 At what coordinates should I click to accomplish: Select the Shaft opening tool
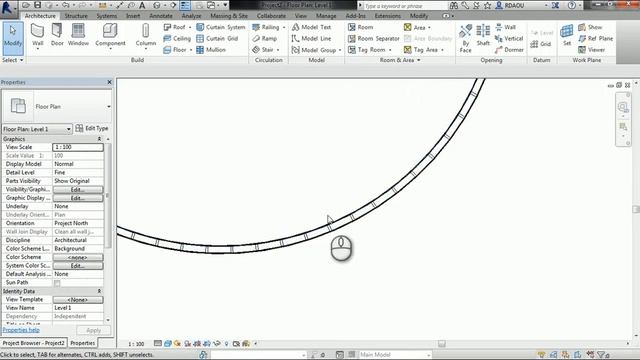[x=483, y=35]
